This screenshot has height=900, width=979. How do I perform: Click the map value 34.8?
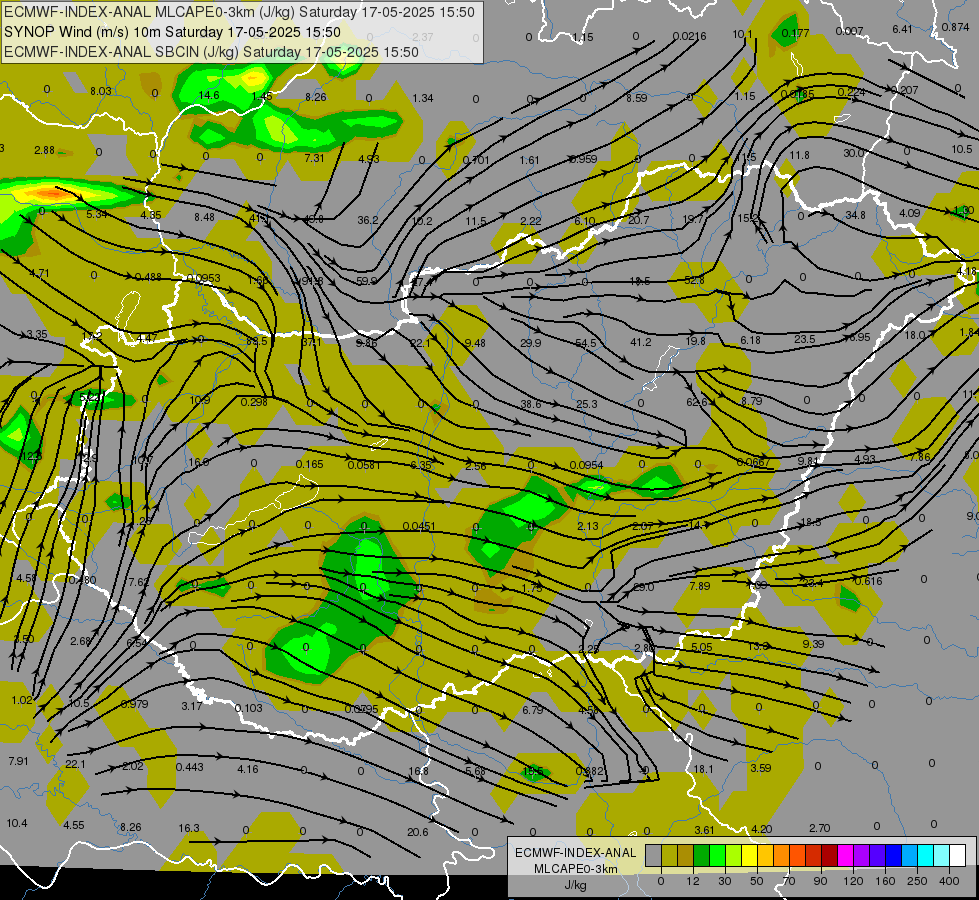coord(855,215)
